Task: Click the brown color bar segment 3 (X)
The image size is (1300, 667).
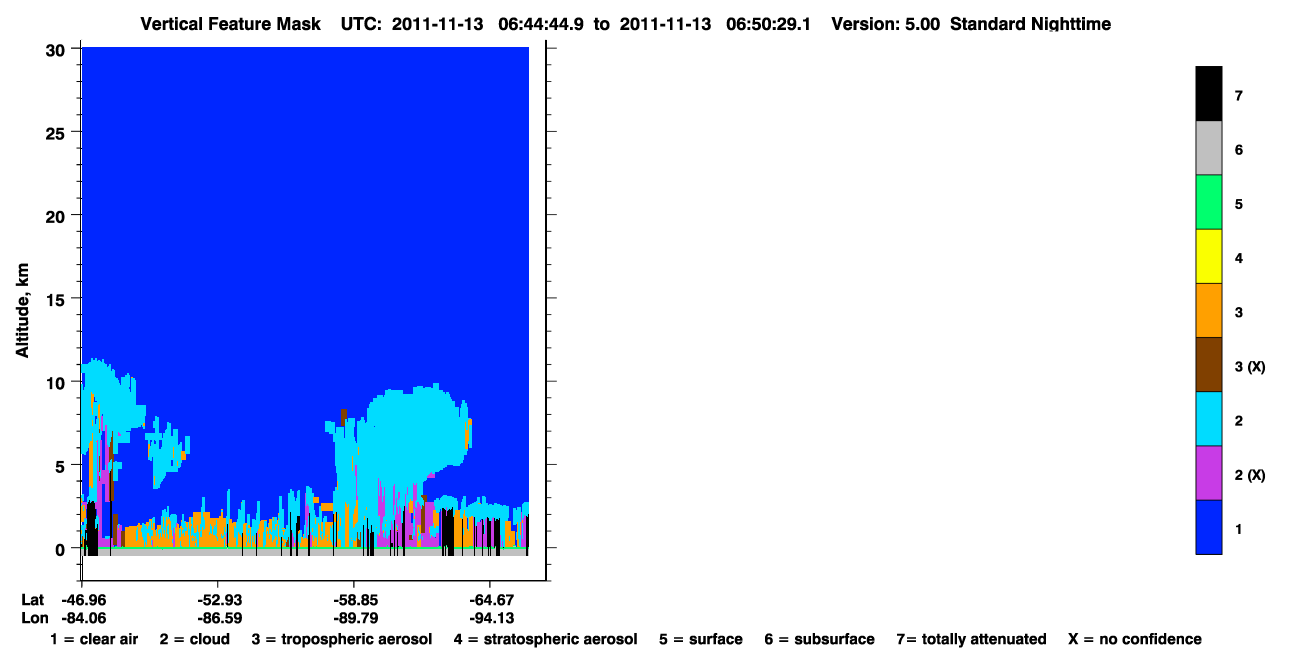Action: 1208,364
